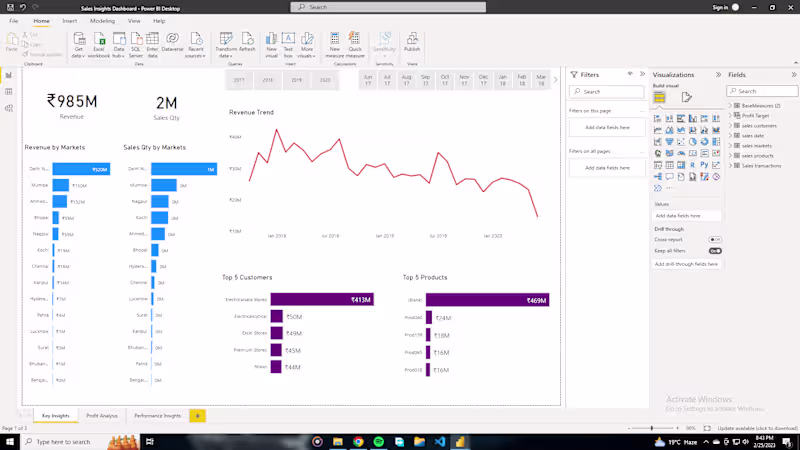The image size is (800, 450).
Task: Choose the decomposition tree visual
Action: point(658,177)
